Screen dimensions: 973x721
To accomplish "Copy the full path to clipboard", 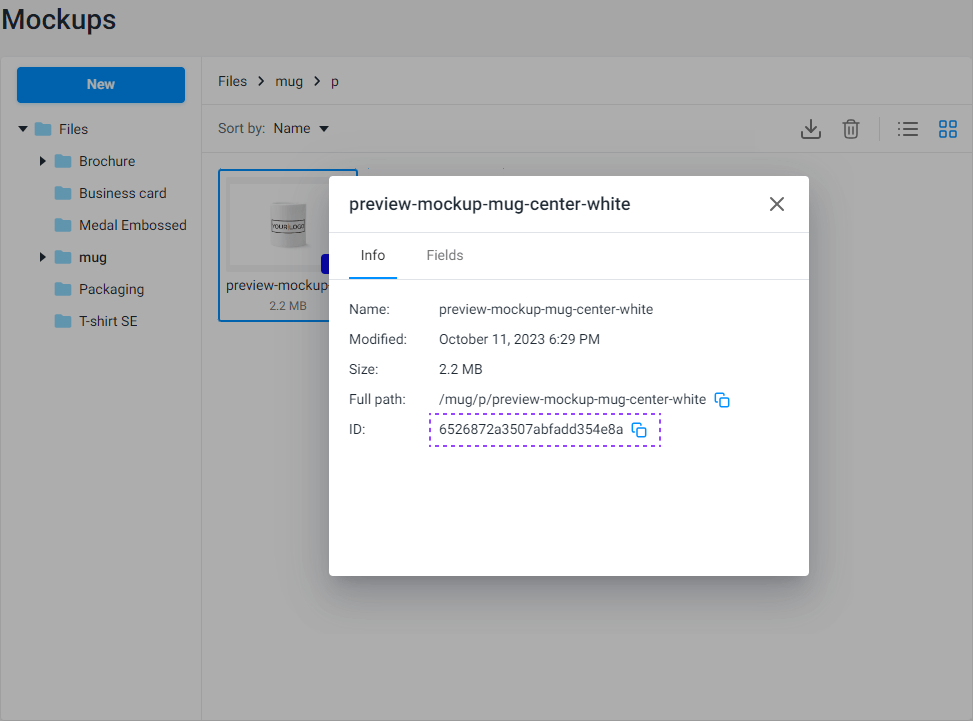I will [722, 400].
